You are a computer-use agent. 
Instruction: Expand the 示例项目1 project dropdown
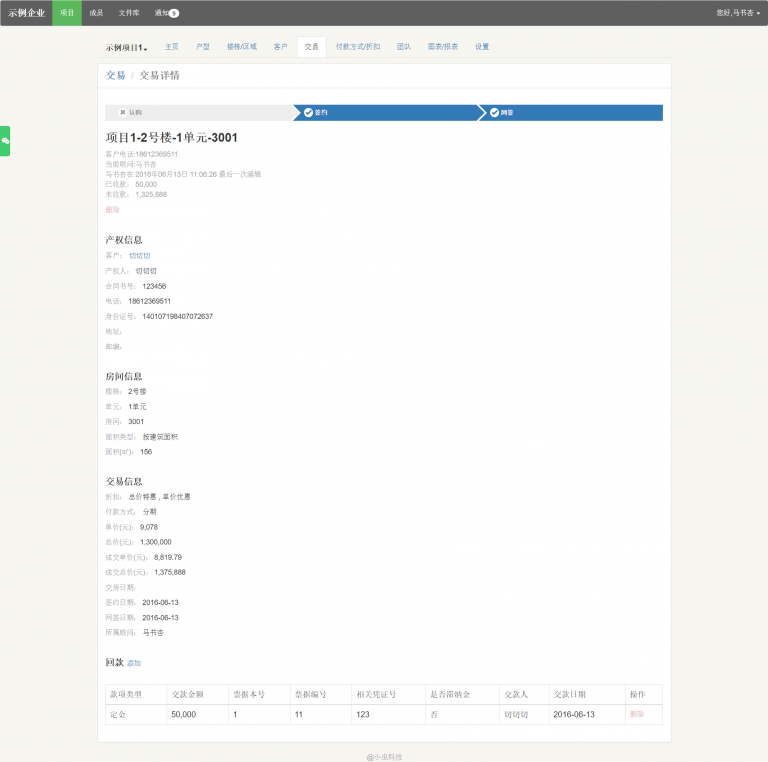point(126,47)
